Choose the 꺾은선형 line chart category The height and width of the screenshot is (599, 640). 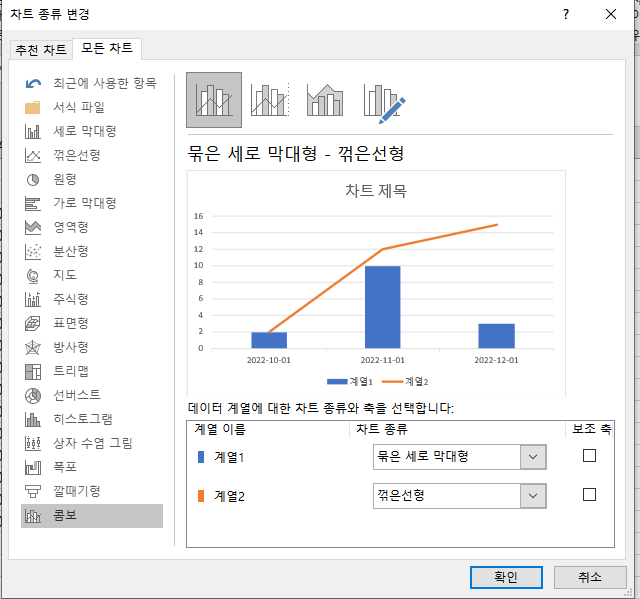(x=92, y=155)
